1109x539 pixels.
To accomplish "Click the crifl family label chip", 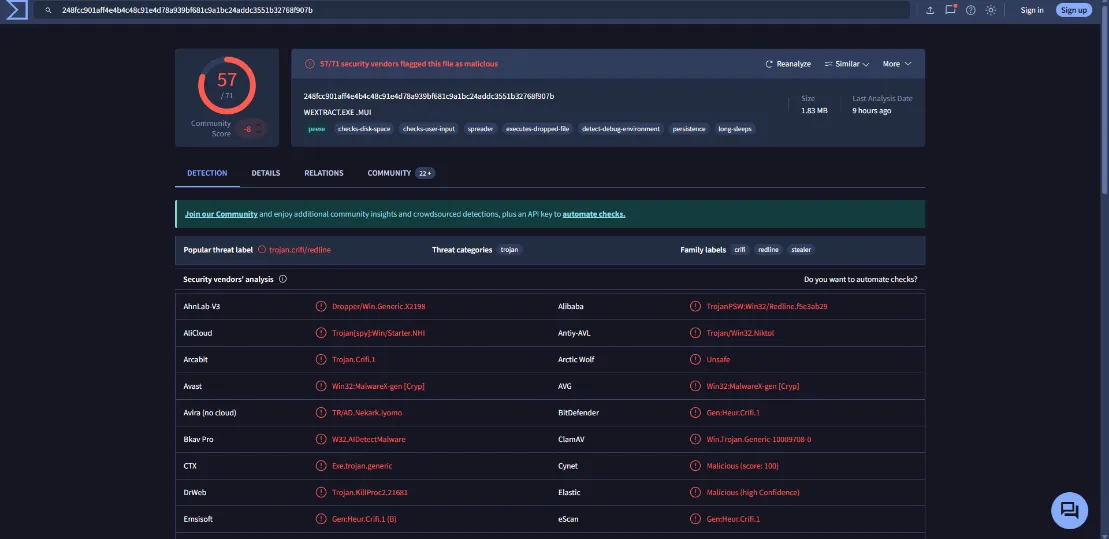I will (x=740, y=250).
